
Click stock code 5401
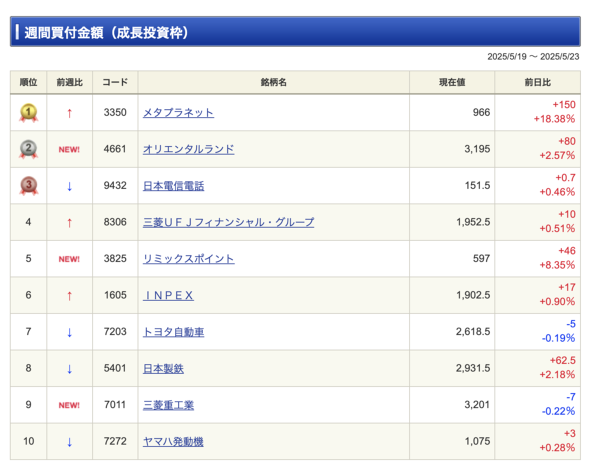[115, 368]
